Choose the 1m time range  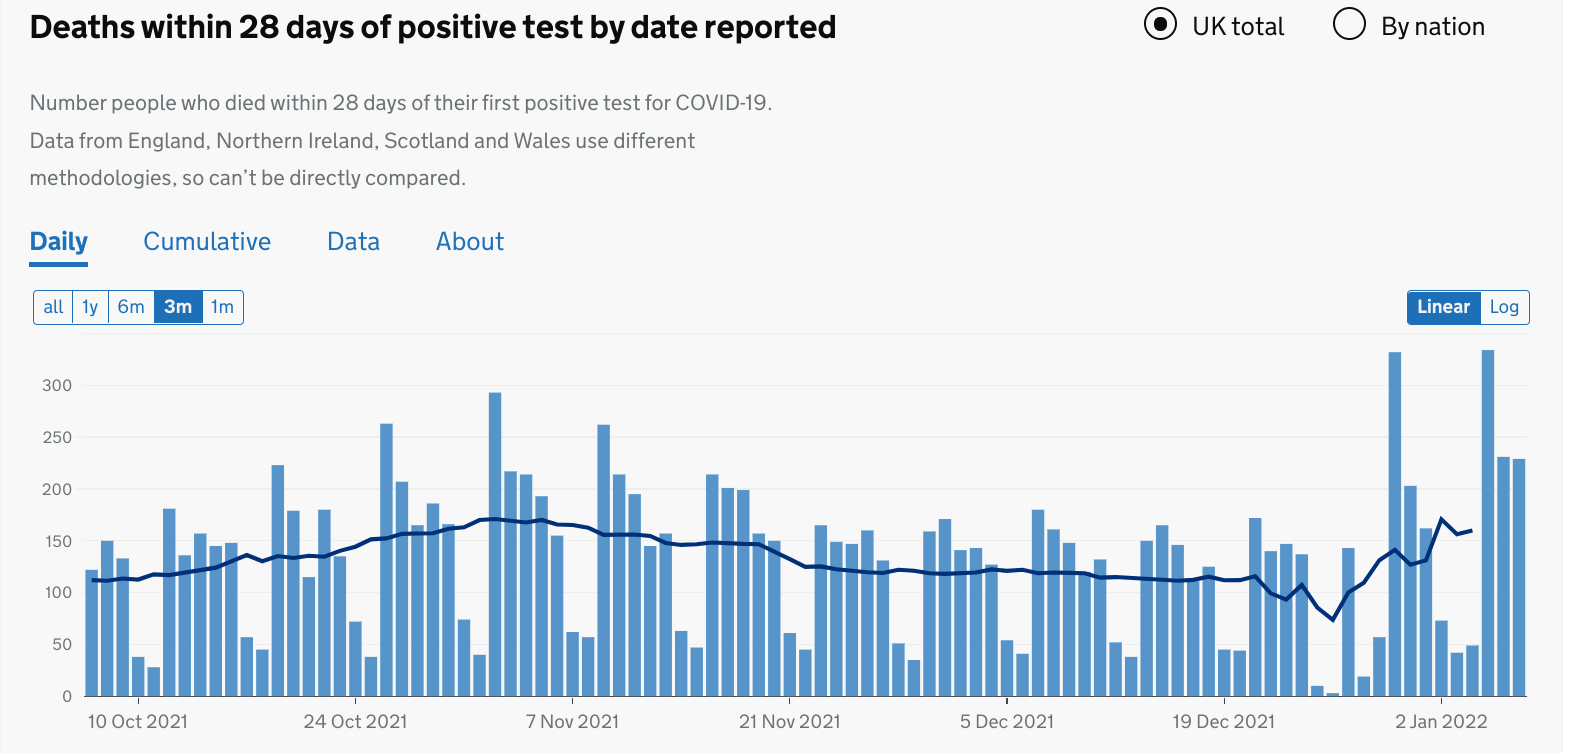pos(222,307)
